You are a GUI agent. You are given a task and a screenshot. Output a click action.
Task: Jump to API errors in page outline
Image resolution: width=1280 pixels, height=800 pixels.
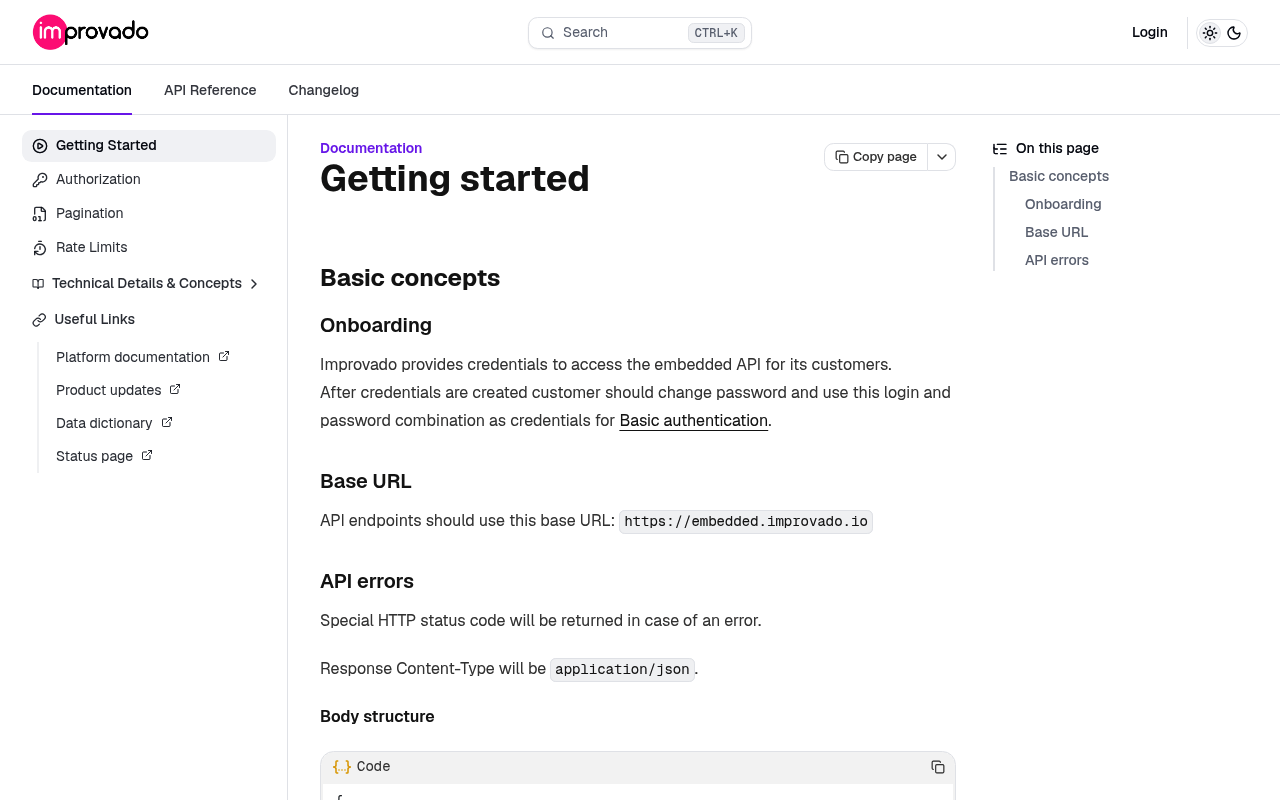[1057, 260]
